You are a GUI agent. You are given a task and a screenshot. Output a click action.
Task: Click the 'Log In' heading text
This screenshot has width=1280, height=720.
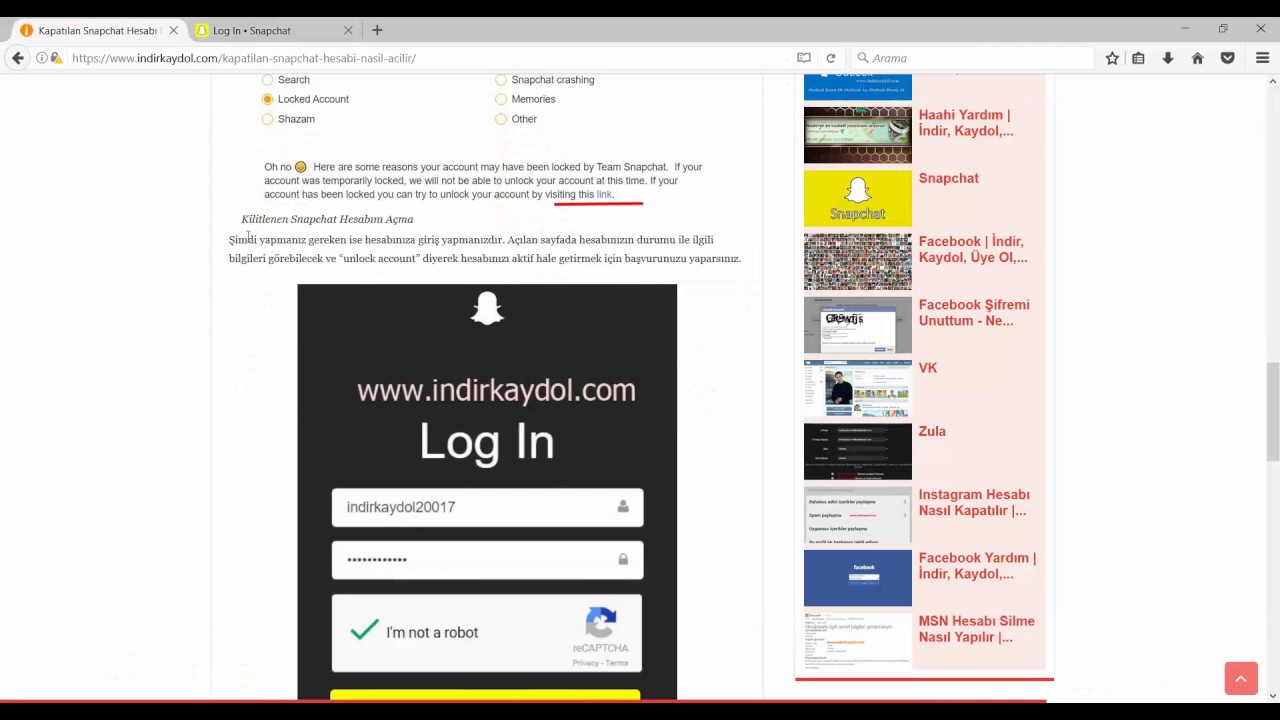(x=487, y=441)
